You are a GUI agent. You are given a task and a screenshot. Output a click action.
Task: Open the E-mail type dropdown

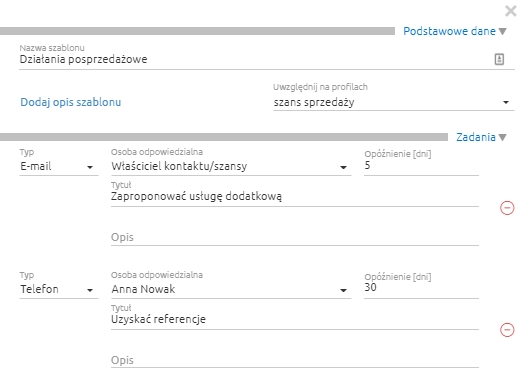click(59, 166)
